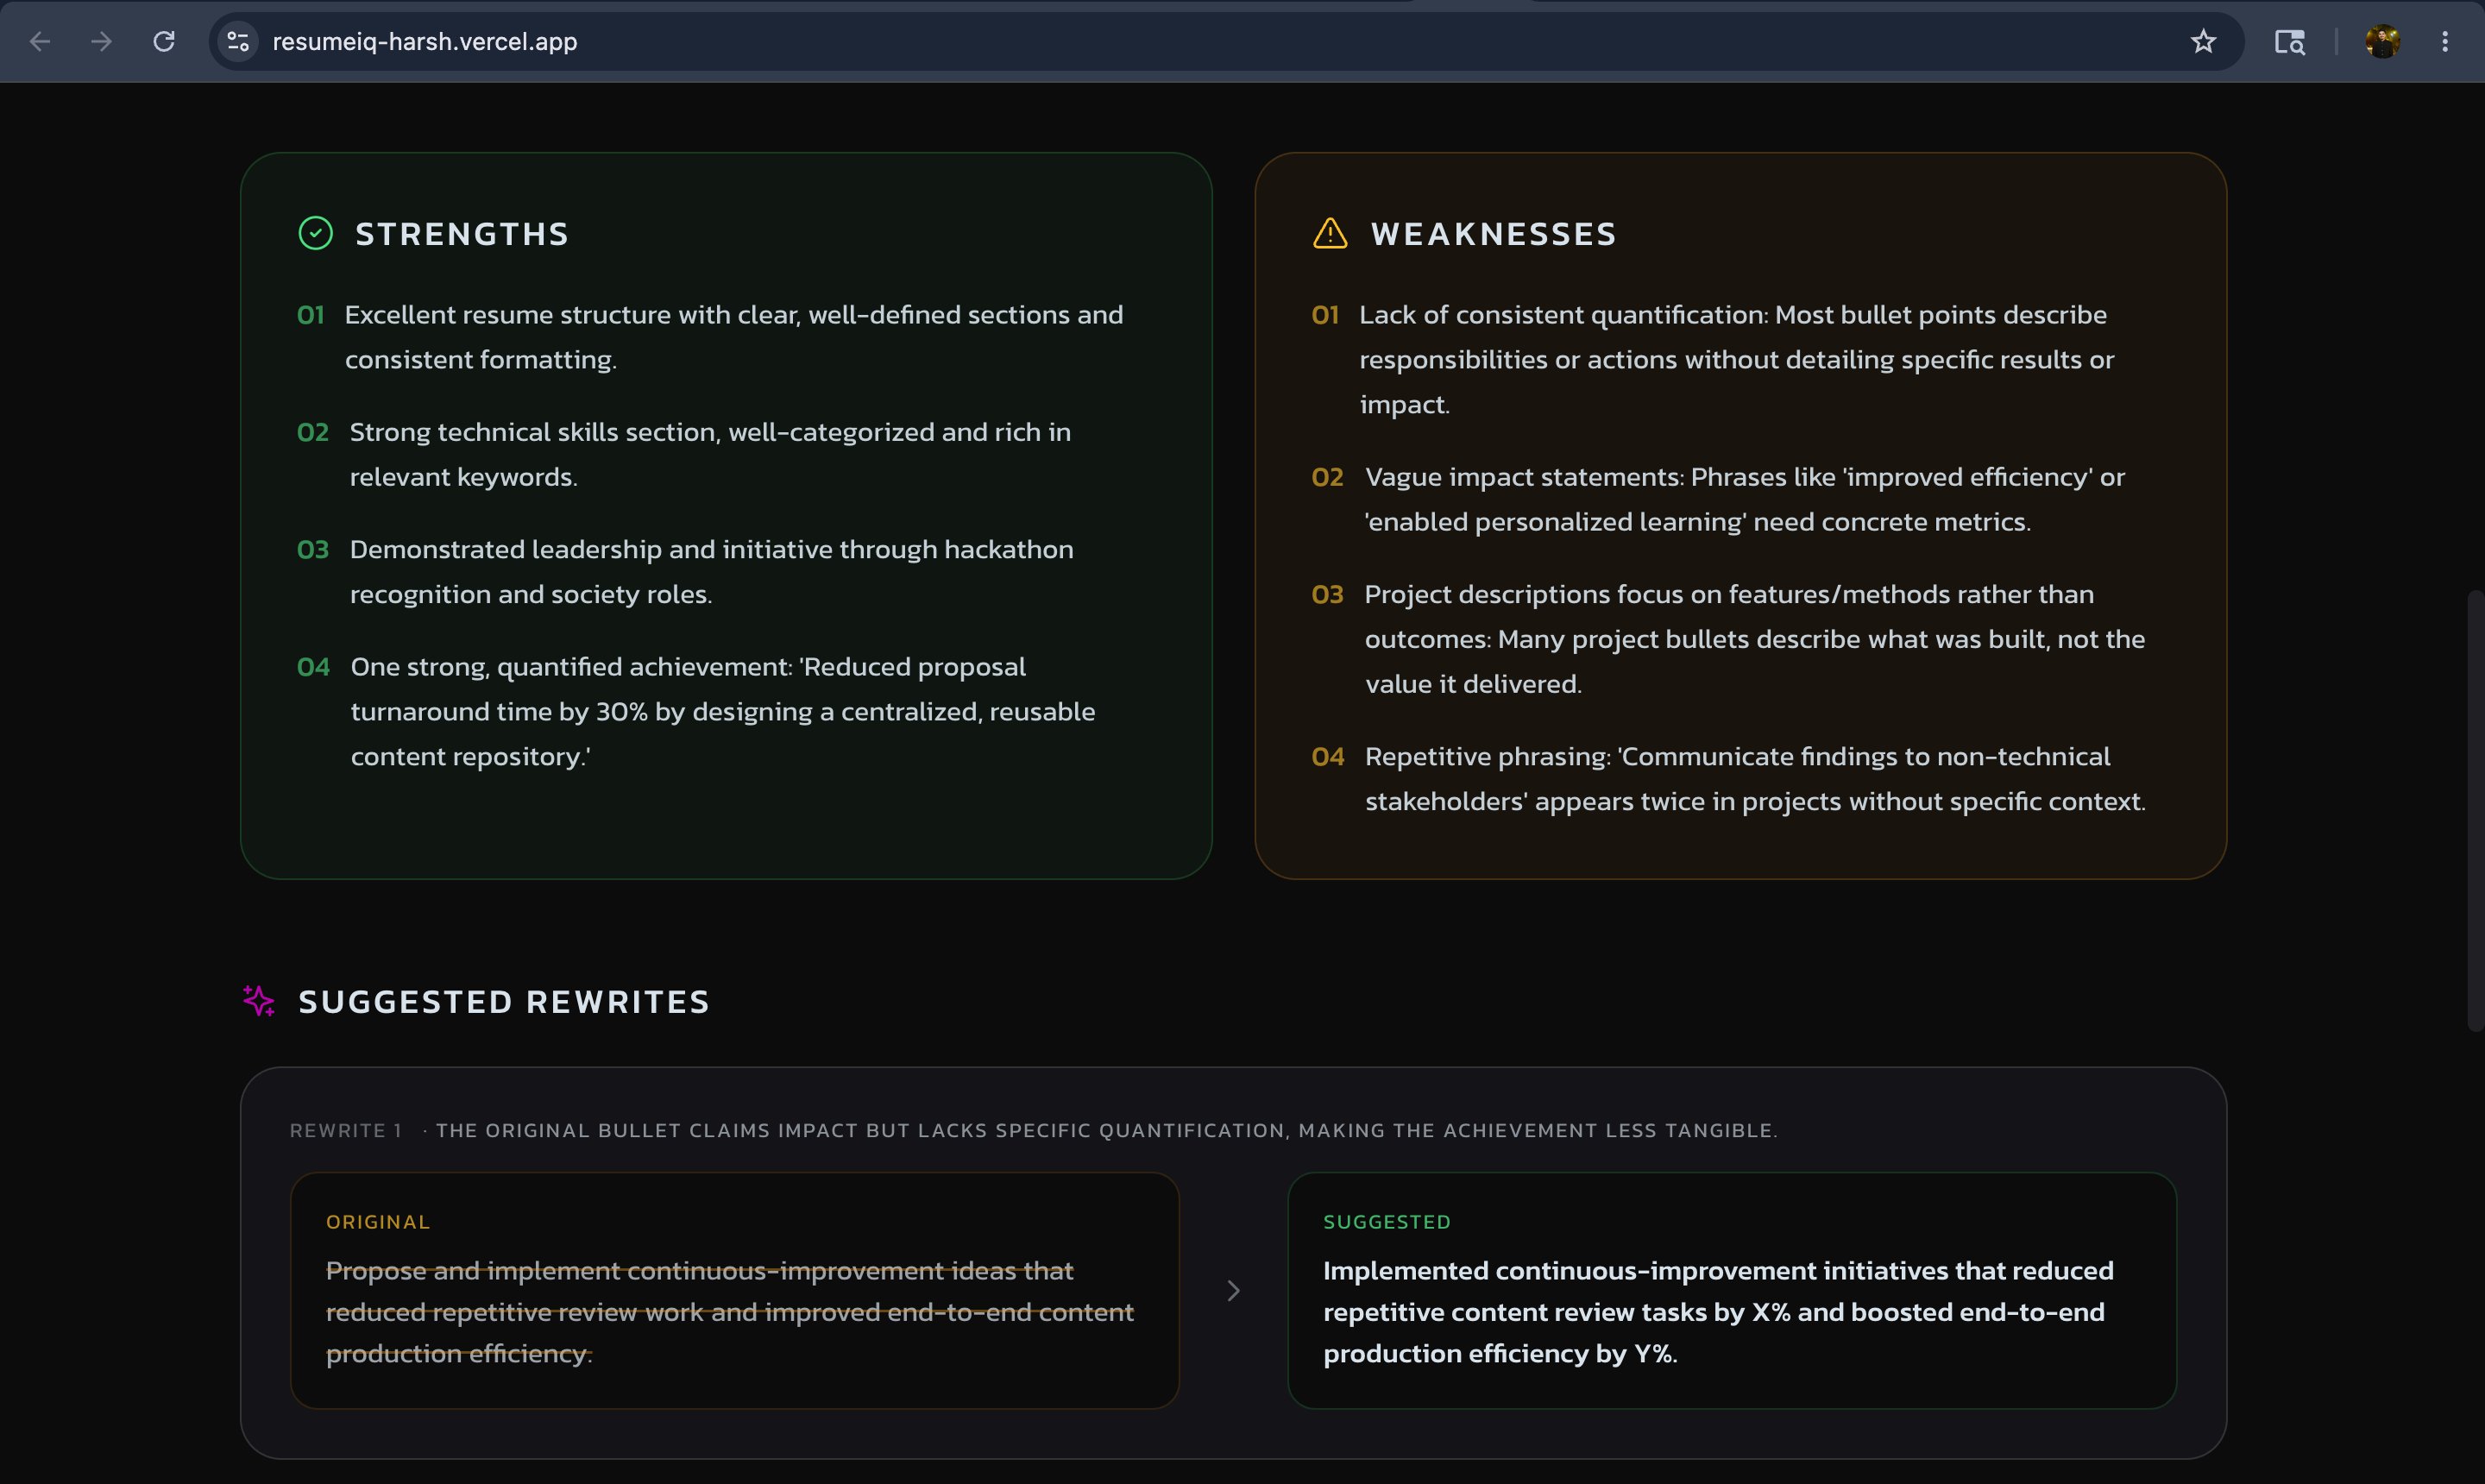
Task: Open the Chrome three-dot menu
Action: pos(2445,41)
